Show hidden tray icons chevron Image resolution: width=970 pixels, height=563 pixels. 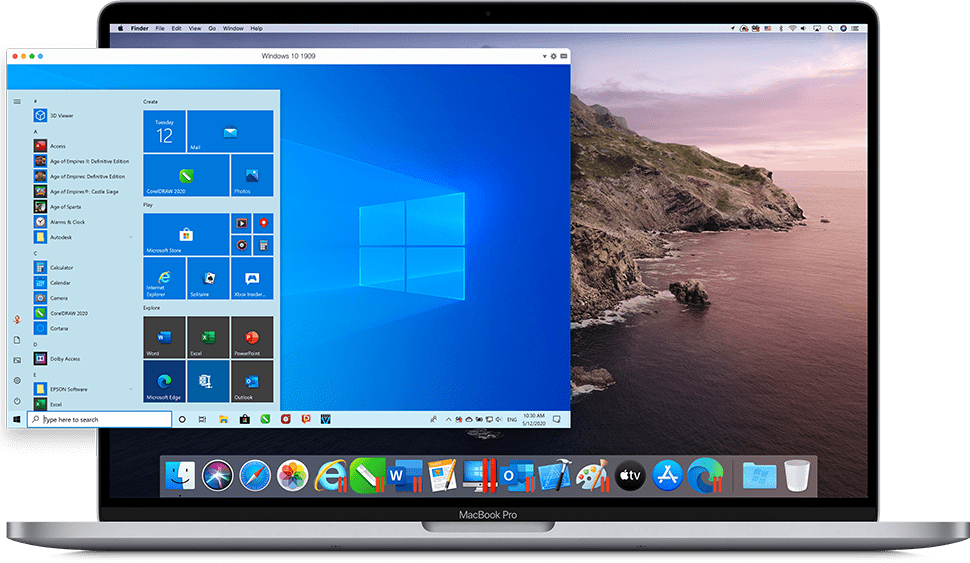click(x=449, y=419)
